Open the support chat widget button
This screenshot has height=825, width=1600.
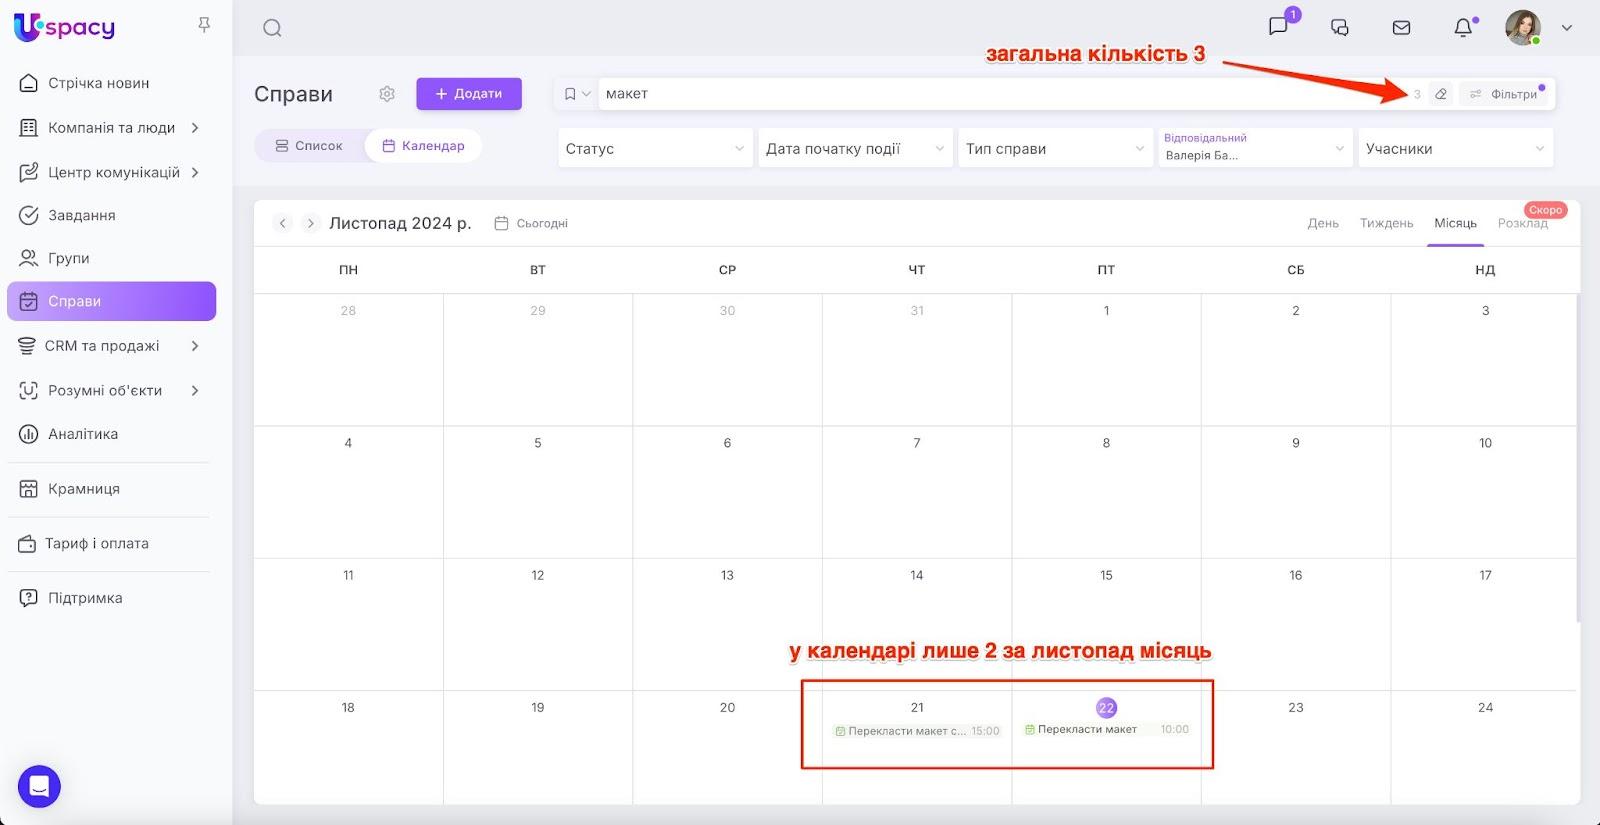[x=39, y=787]
